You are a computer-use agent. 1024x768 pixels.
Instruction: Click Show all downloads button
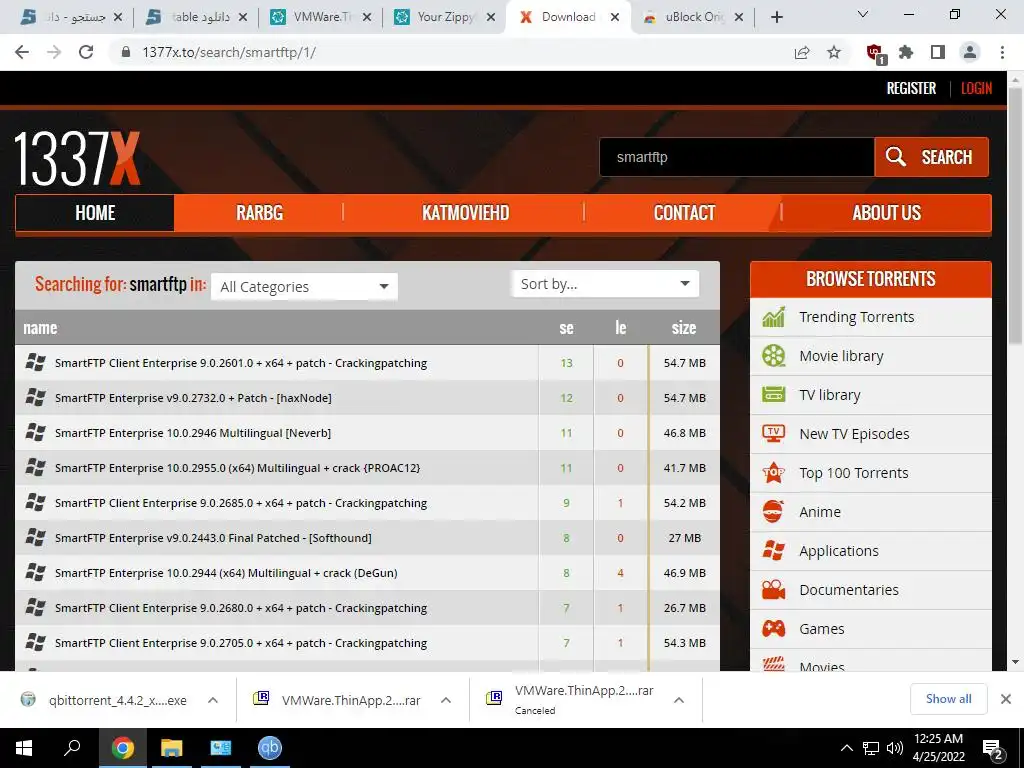pyautogui.click(x=948, y=699)
